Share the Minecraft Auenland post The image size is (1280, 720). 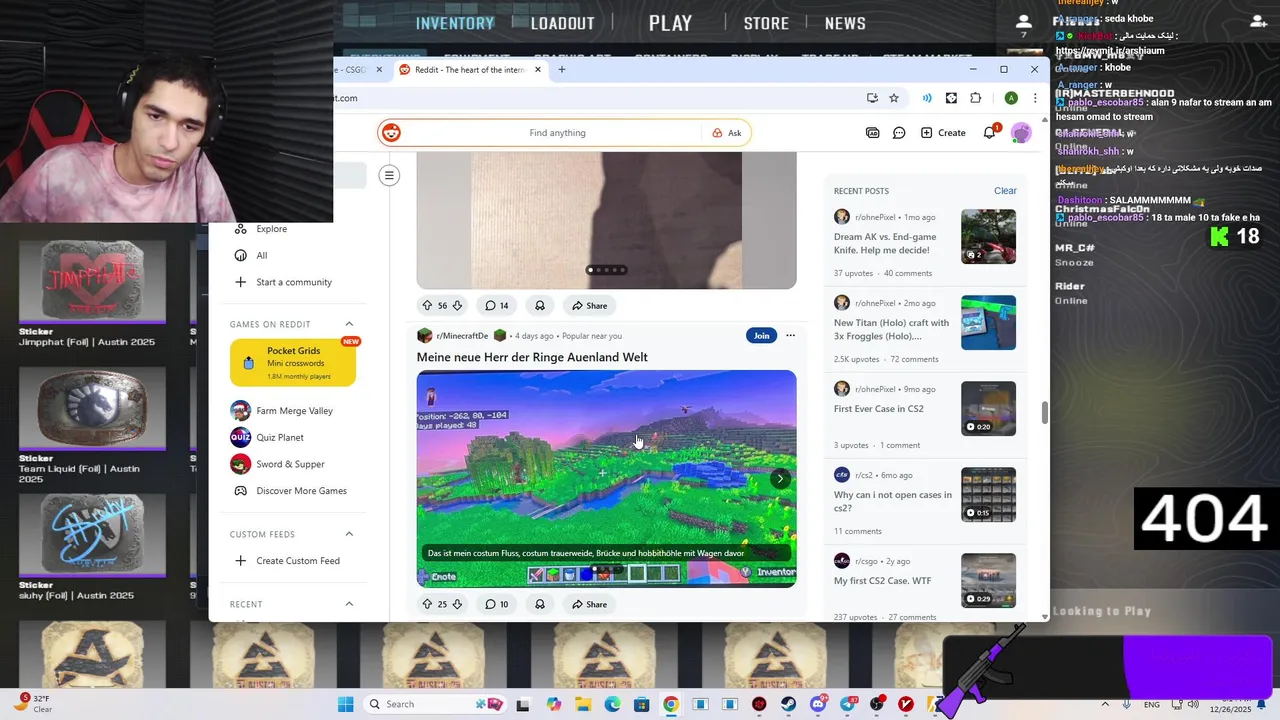589,604
